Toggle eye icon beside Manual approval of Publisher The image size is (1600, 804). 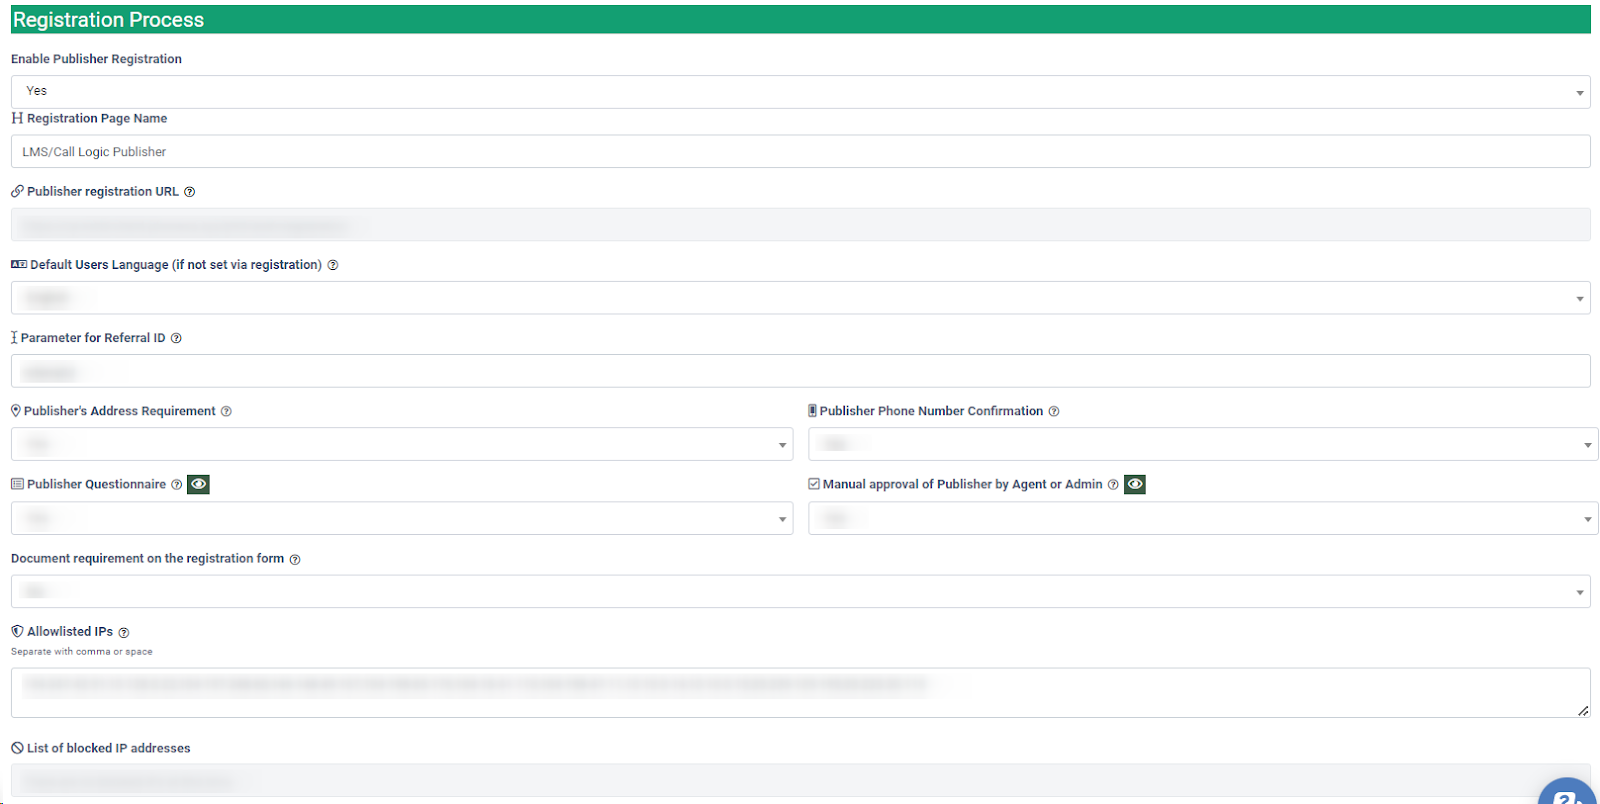(1135, 484)
